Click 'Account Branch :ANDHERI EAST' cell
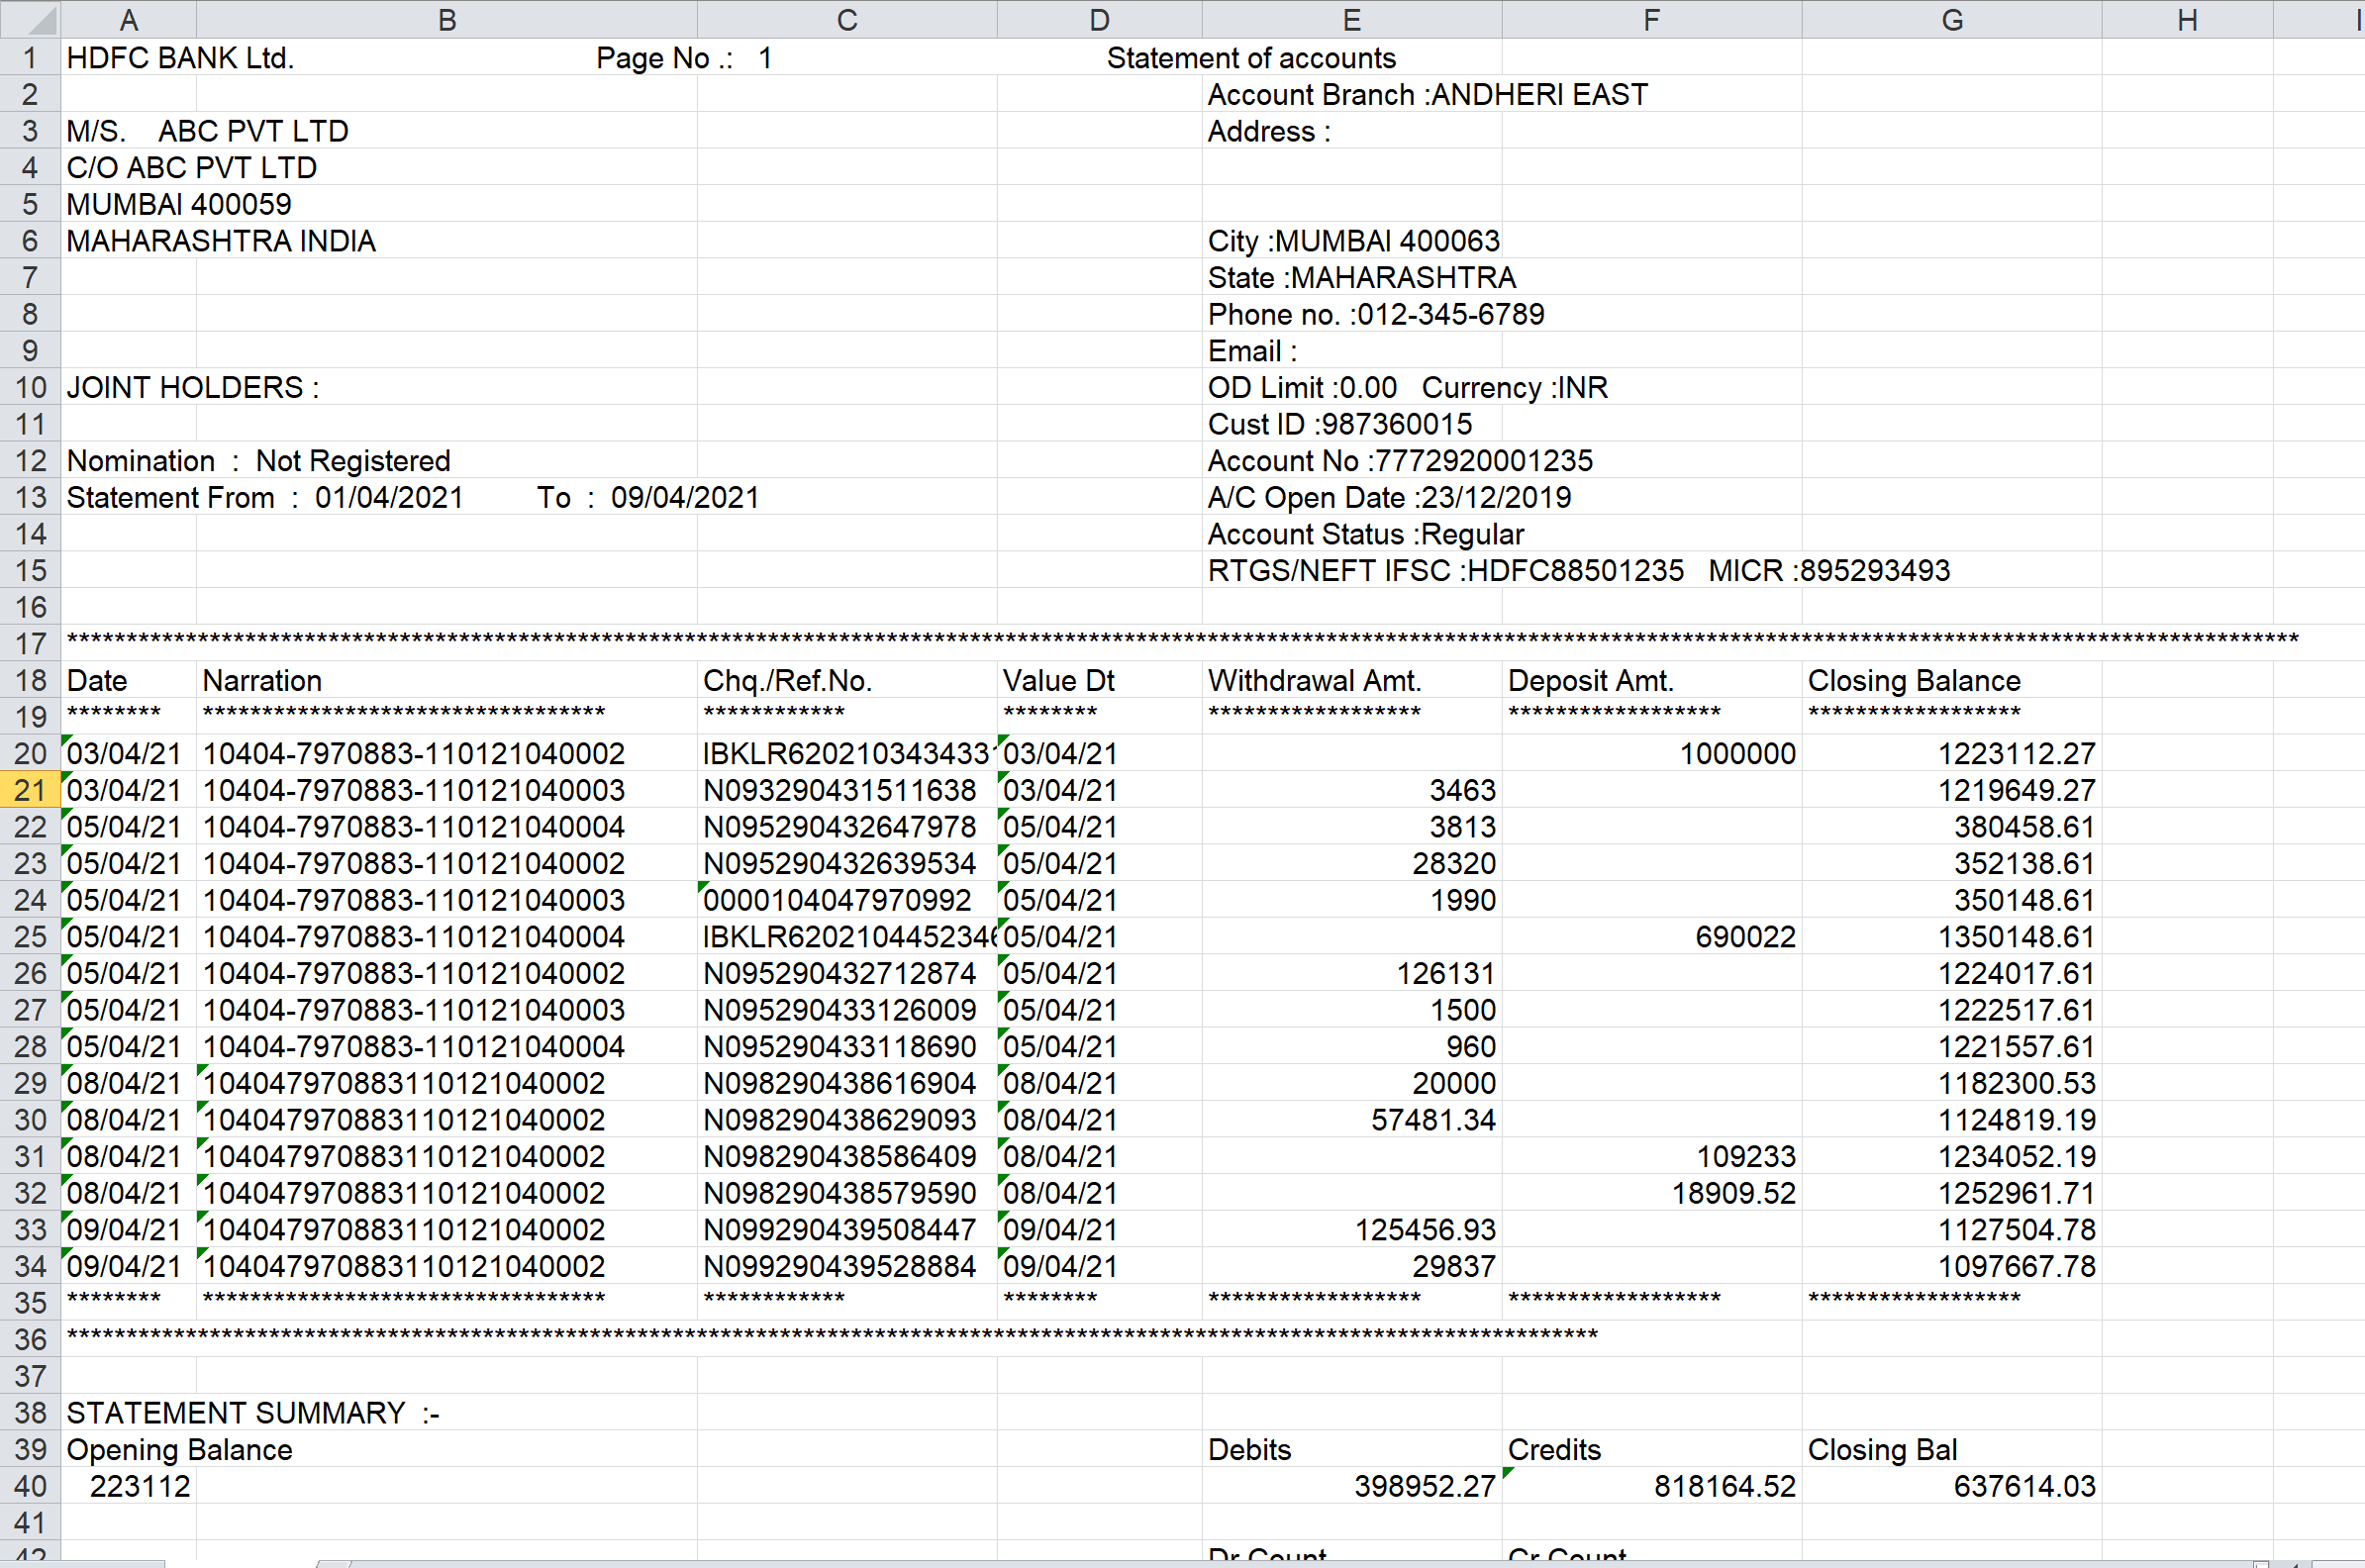 coord(1427,94)
